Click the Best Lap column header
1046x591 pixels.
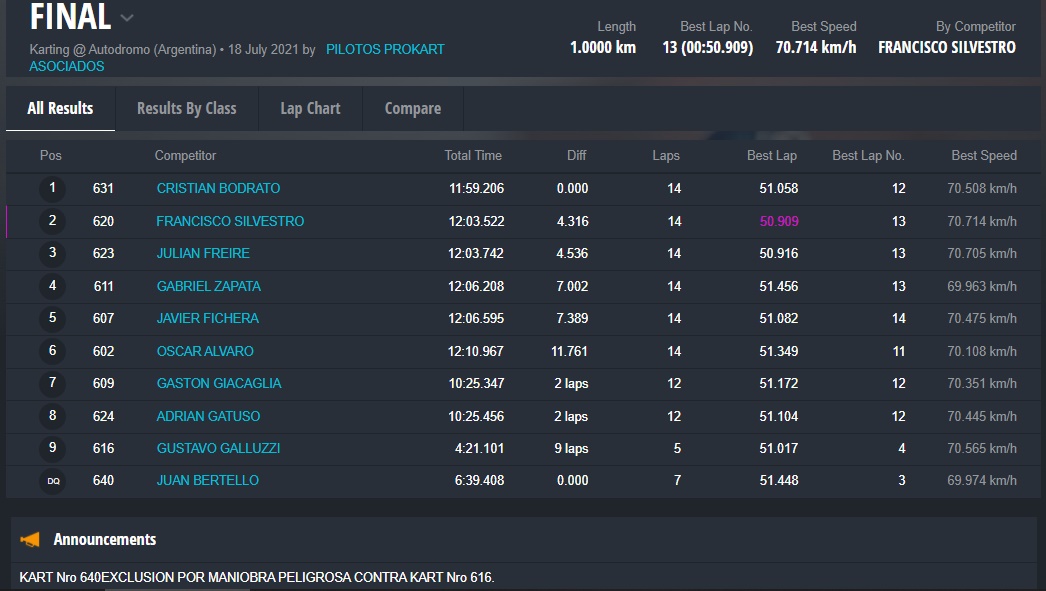[x=771, y=155]
